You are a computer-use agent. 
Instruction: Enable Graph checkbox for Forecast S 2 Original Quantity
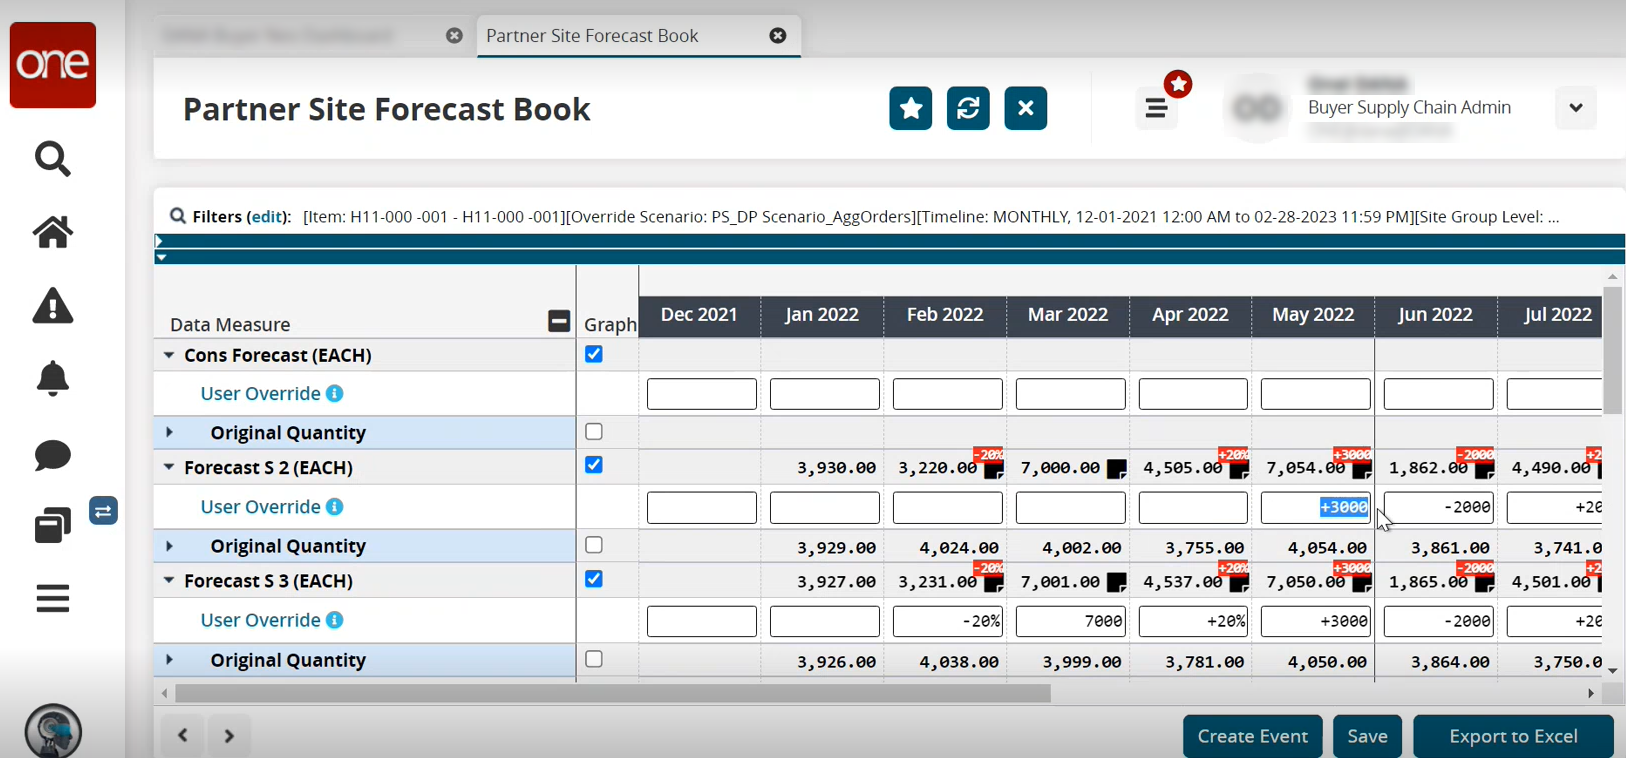click(594, 545)
